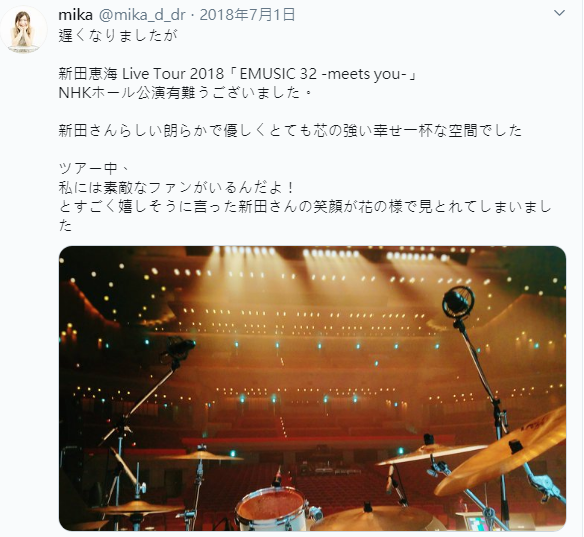584x537 pixels.
Task: Click the line starting "とすごく嬉しそうに言った"
Action: pyautogui.click(x=305, y=207)
